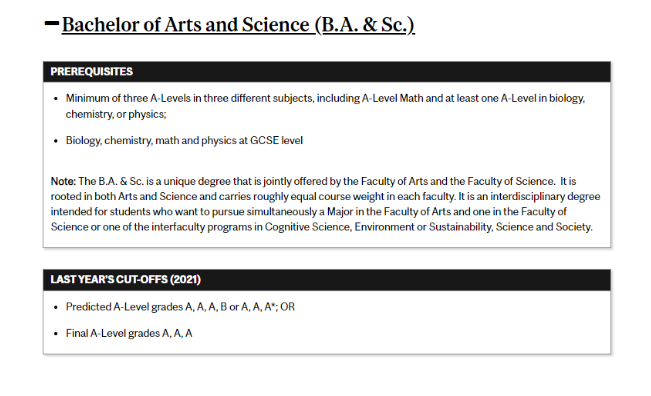
Task: Select the PREREQUISITES header bar
Action: tap(327, 71)
